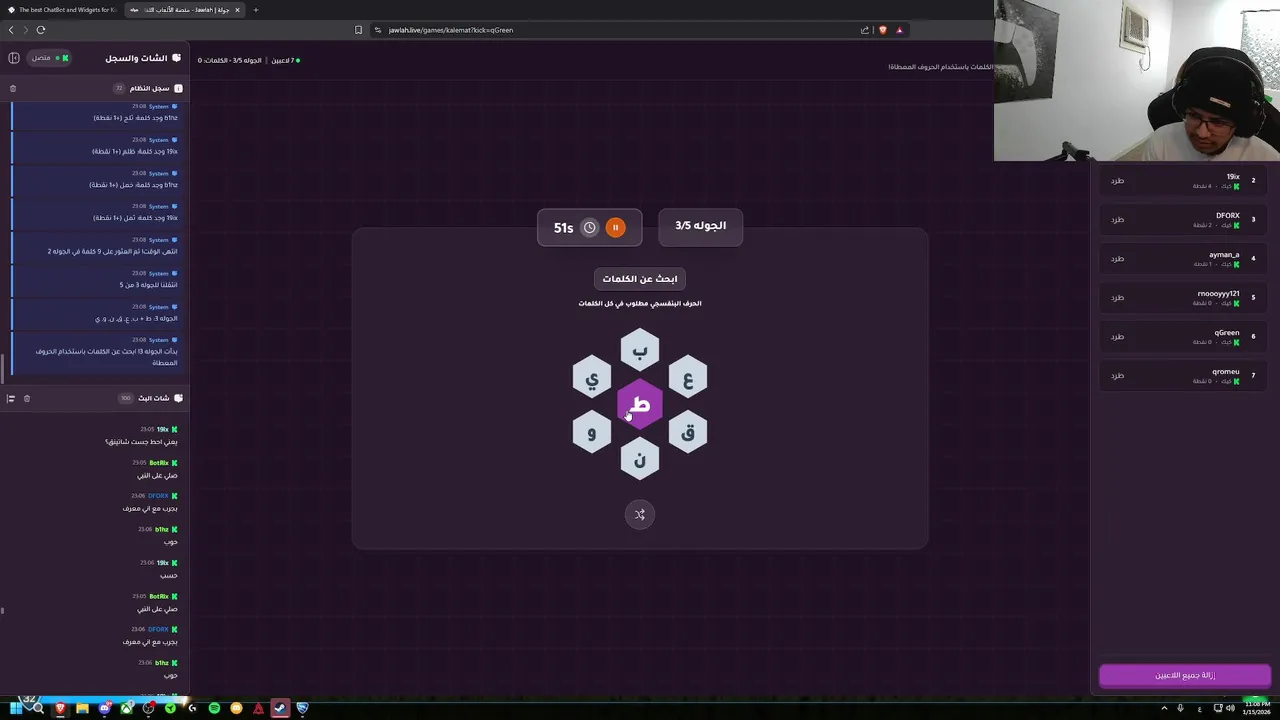Click the stream chat header chat icon
1280x720 pixels.
click(x=178, y=398)
